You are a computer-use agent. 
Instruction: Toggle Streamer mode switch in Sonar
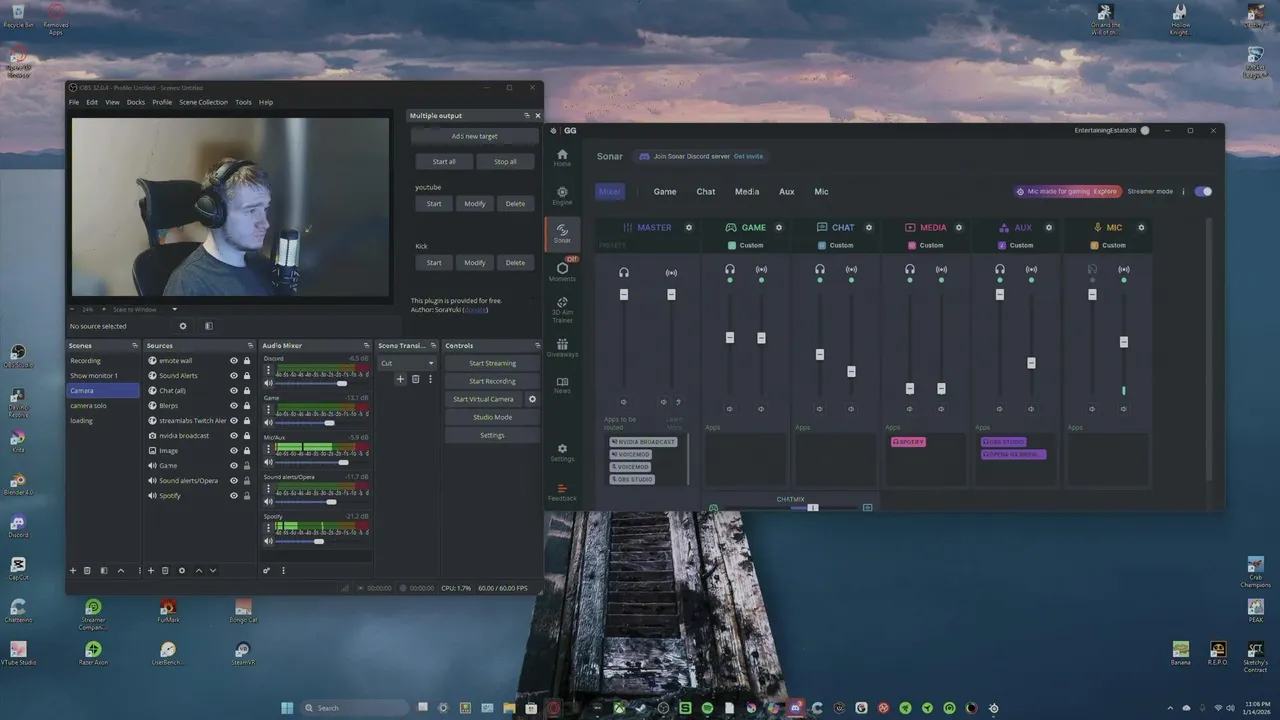tap(1203, 191)
